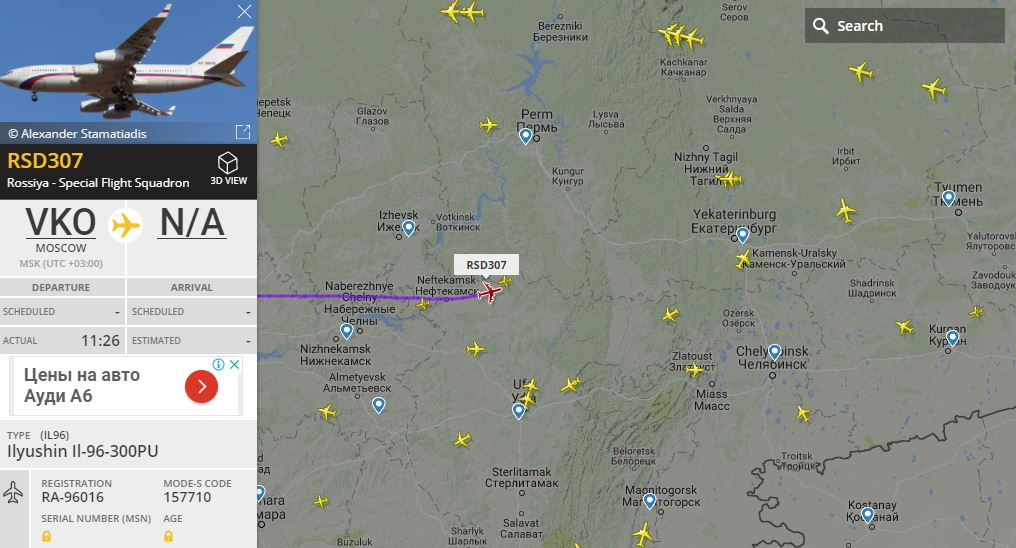
Task: Close the RSD307 flight details panel
Action: pyautogui.click(x=244, y=12)
